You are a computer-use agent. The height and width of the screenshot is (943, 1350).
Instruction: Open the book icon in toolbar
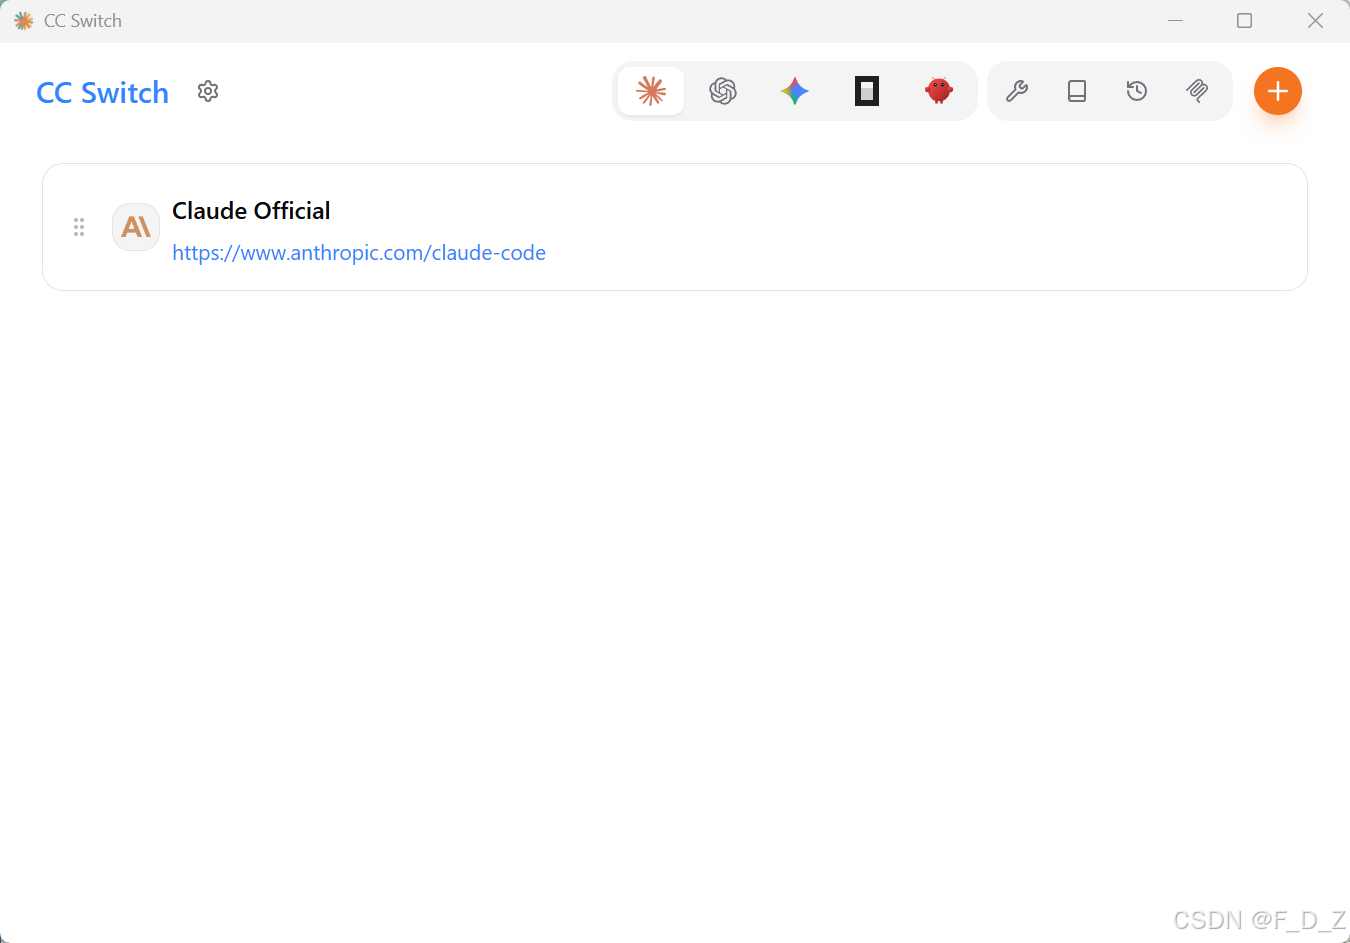coord(1077,91)
